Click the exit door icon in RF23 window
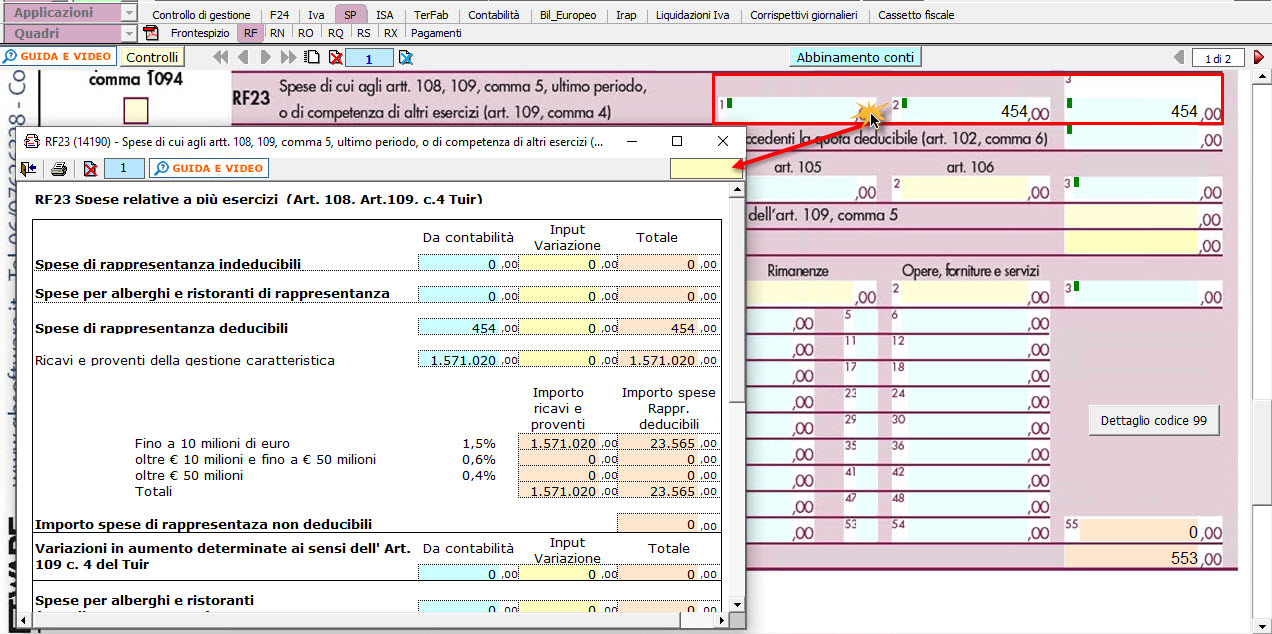The image size is (1272, 634). (29, 169)
